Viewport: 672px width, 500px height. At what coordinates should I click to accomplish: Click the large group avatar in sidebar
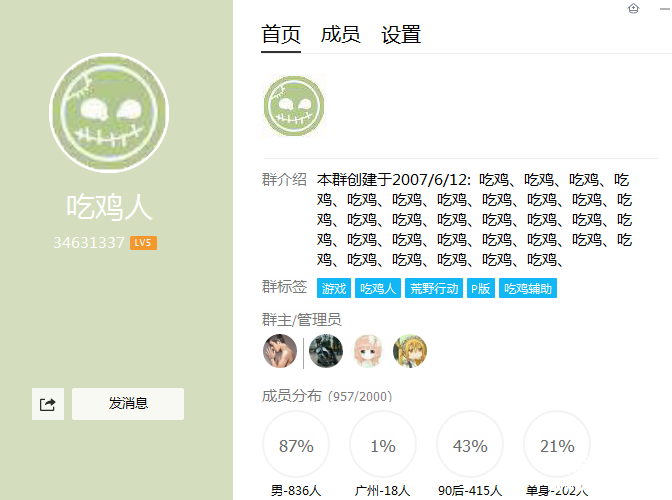coord(109,113)
